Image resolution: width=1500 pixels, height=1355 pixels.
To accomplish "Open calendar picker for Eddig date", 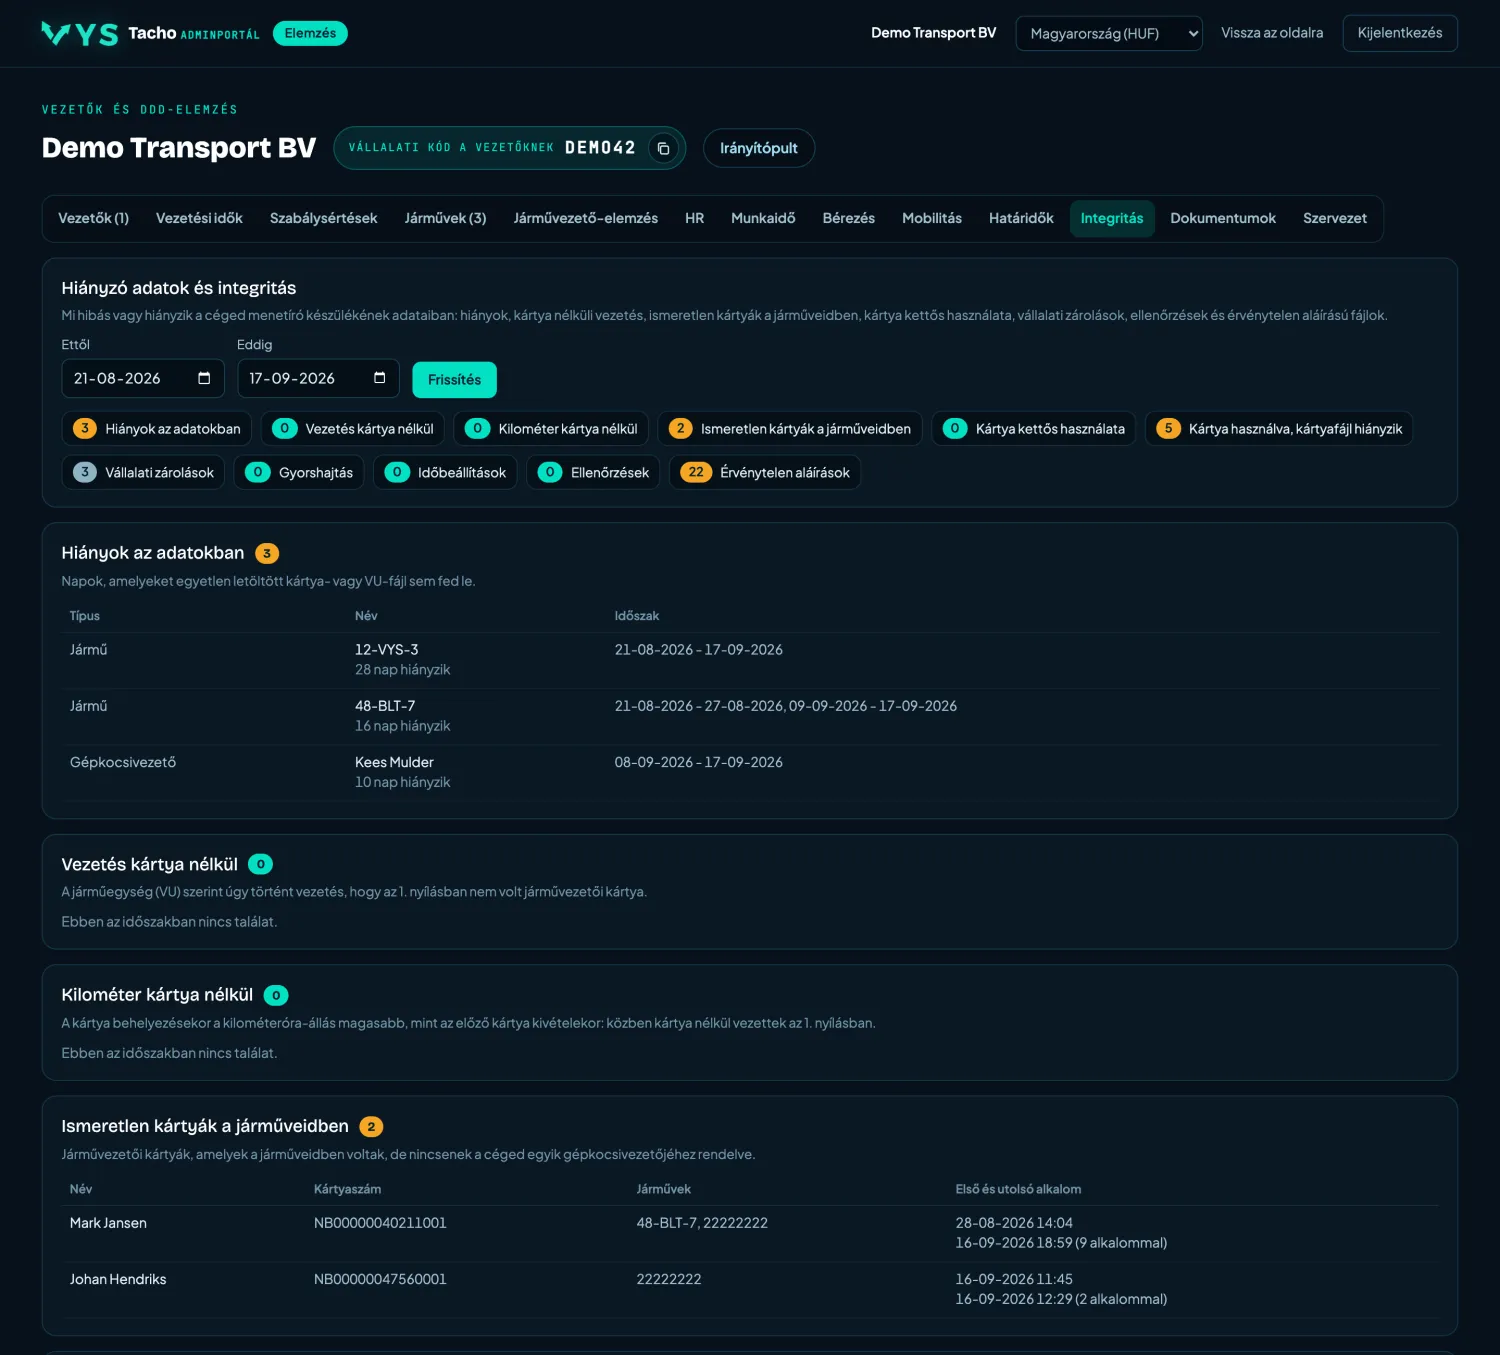I will (380, 379).
